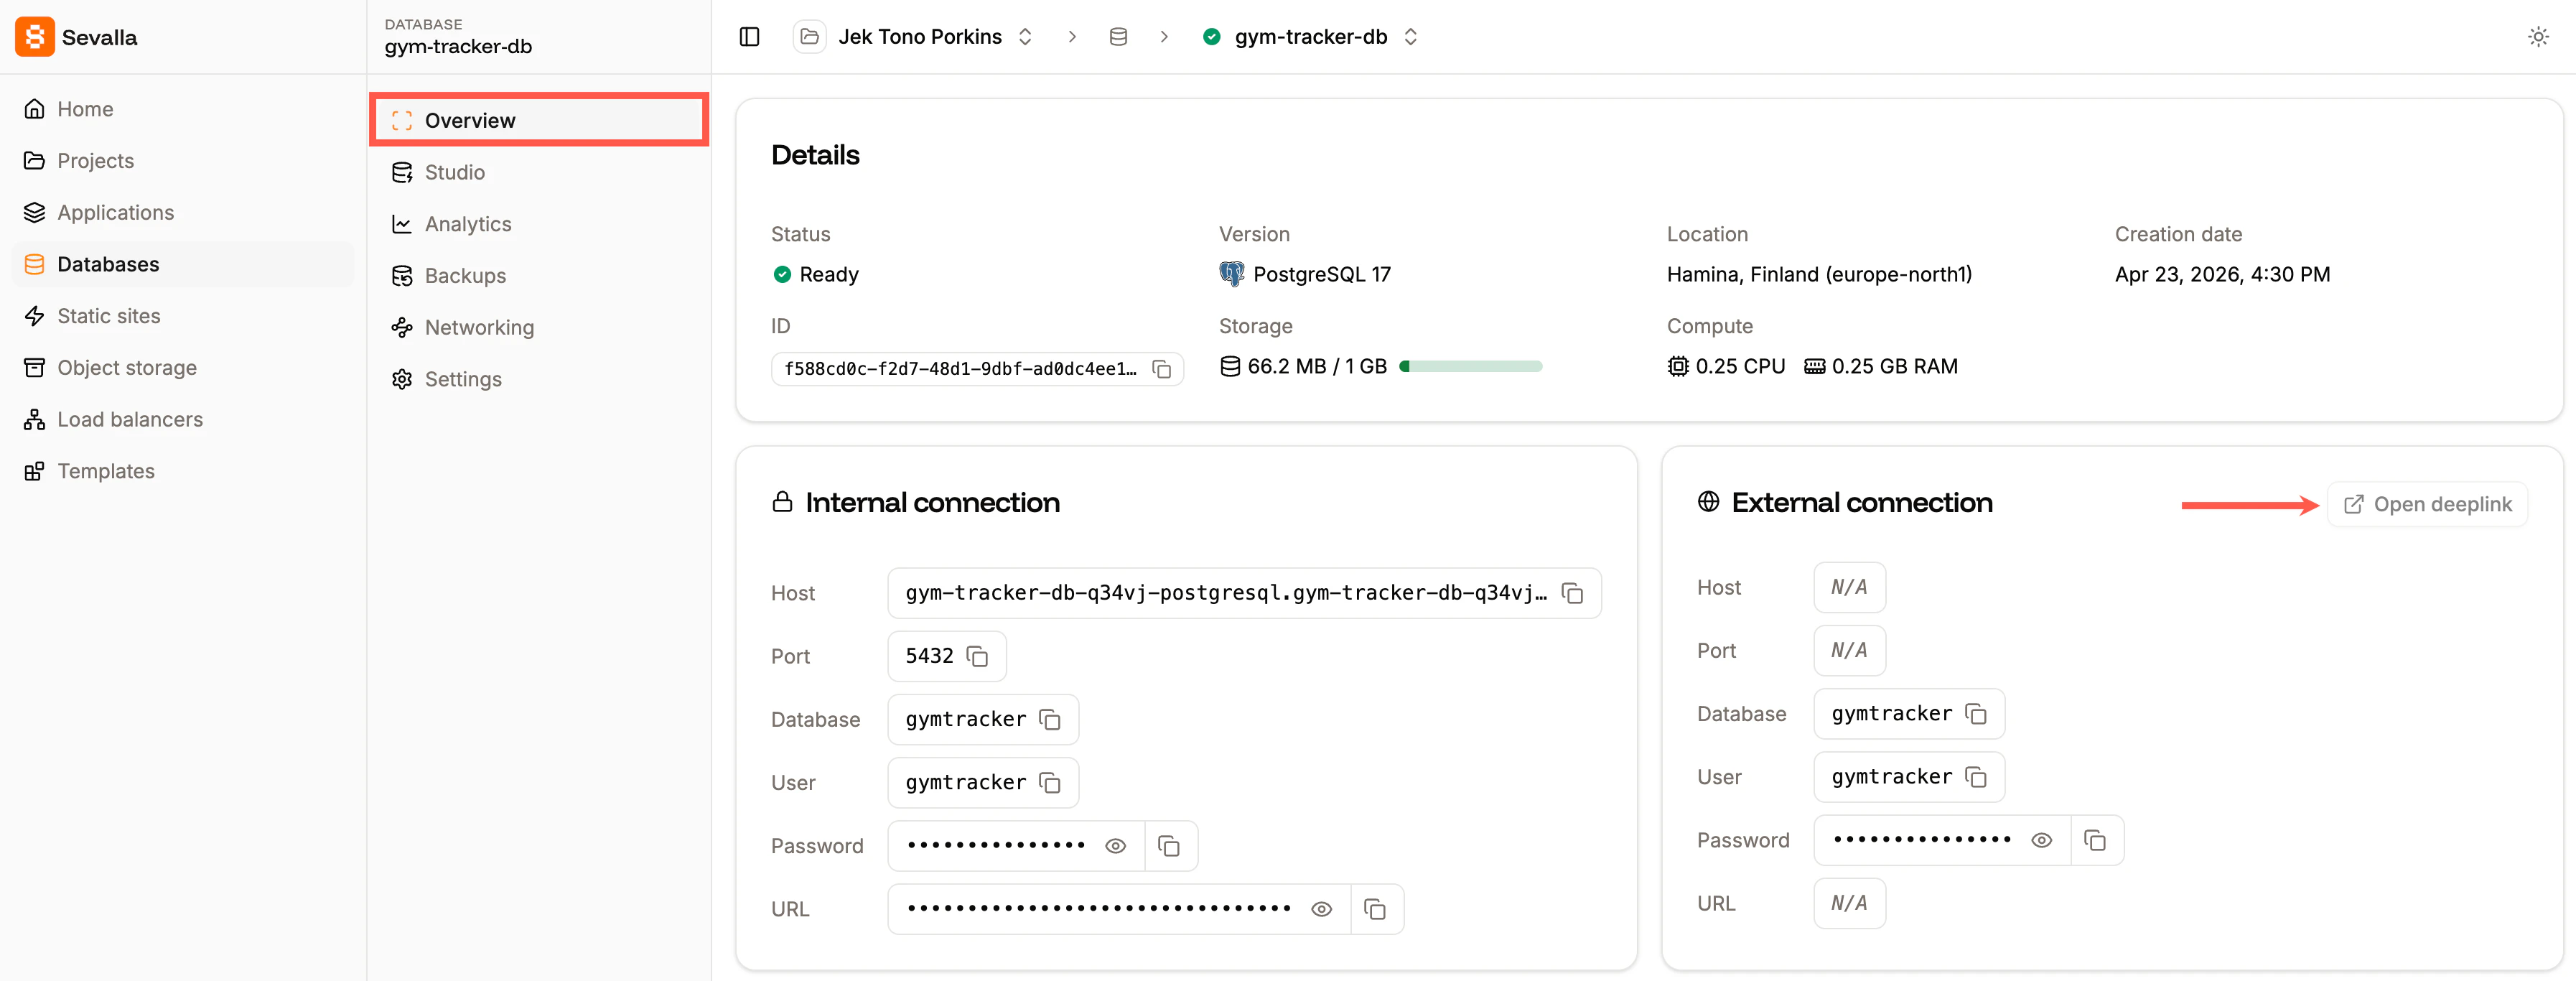The width and height of the screenshot is (2576, 981).
Task: Reveal the external Password with eye icon
Action: [2041, 840]
